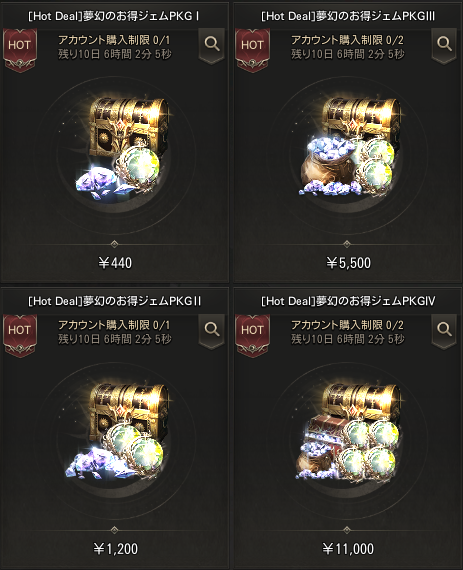Click the title [Hot Deal]夢幻のお得ジェムPKG II
The height and width of the screenshot is (570, 463).
[114, 301]
